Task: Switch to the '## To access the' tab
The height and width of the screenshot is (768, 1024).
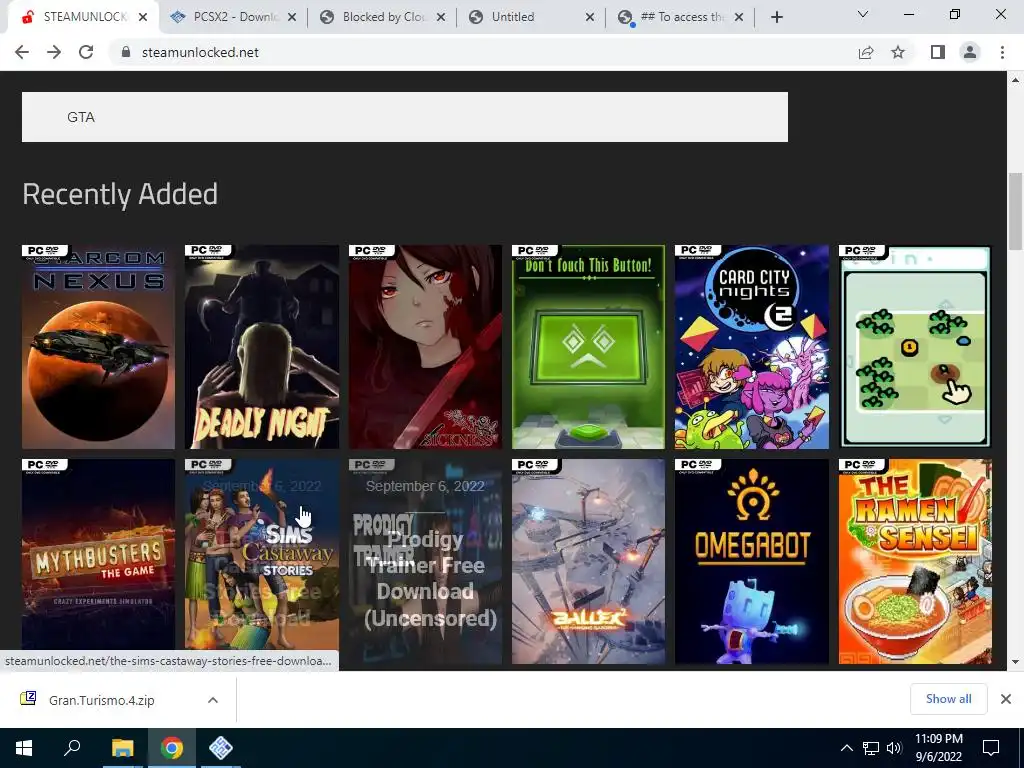Action: 680,17
